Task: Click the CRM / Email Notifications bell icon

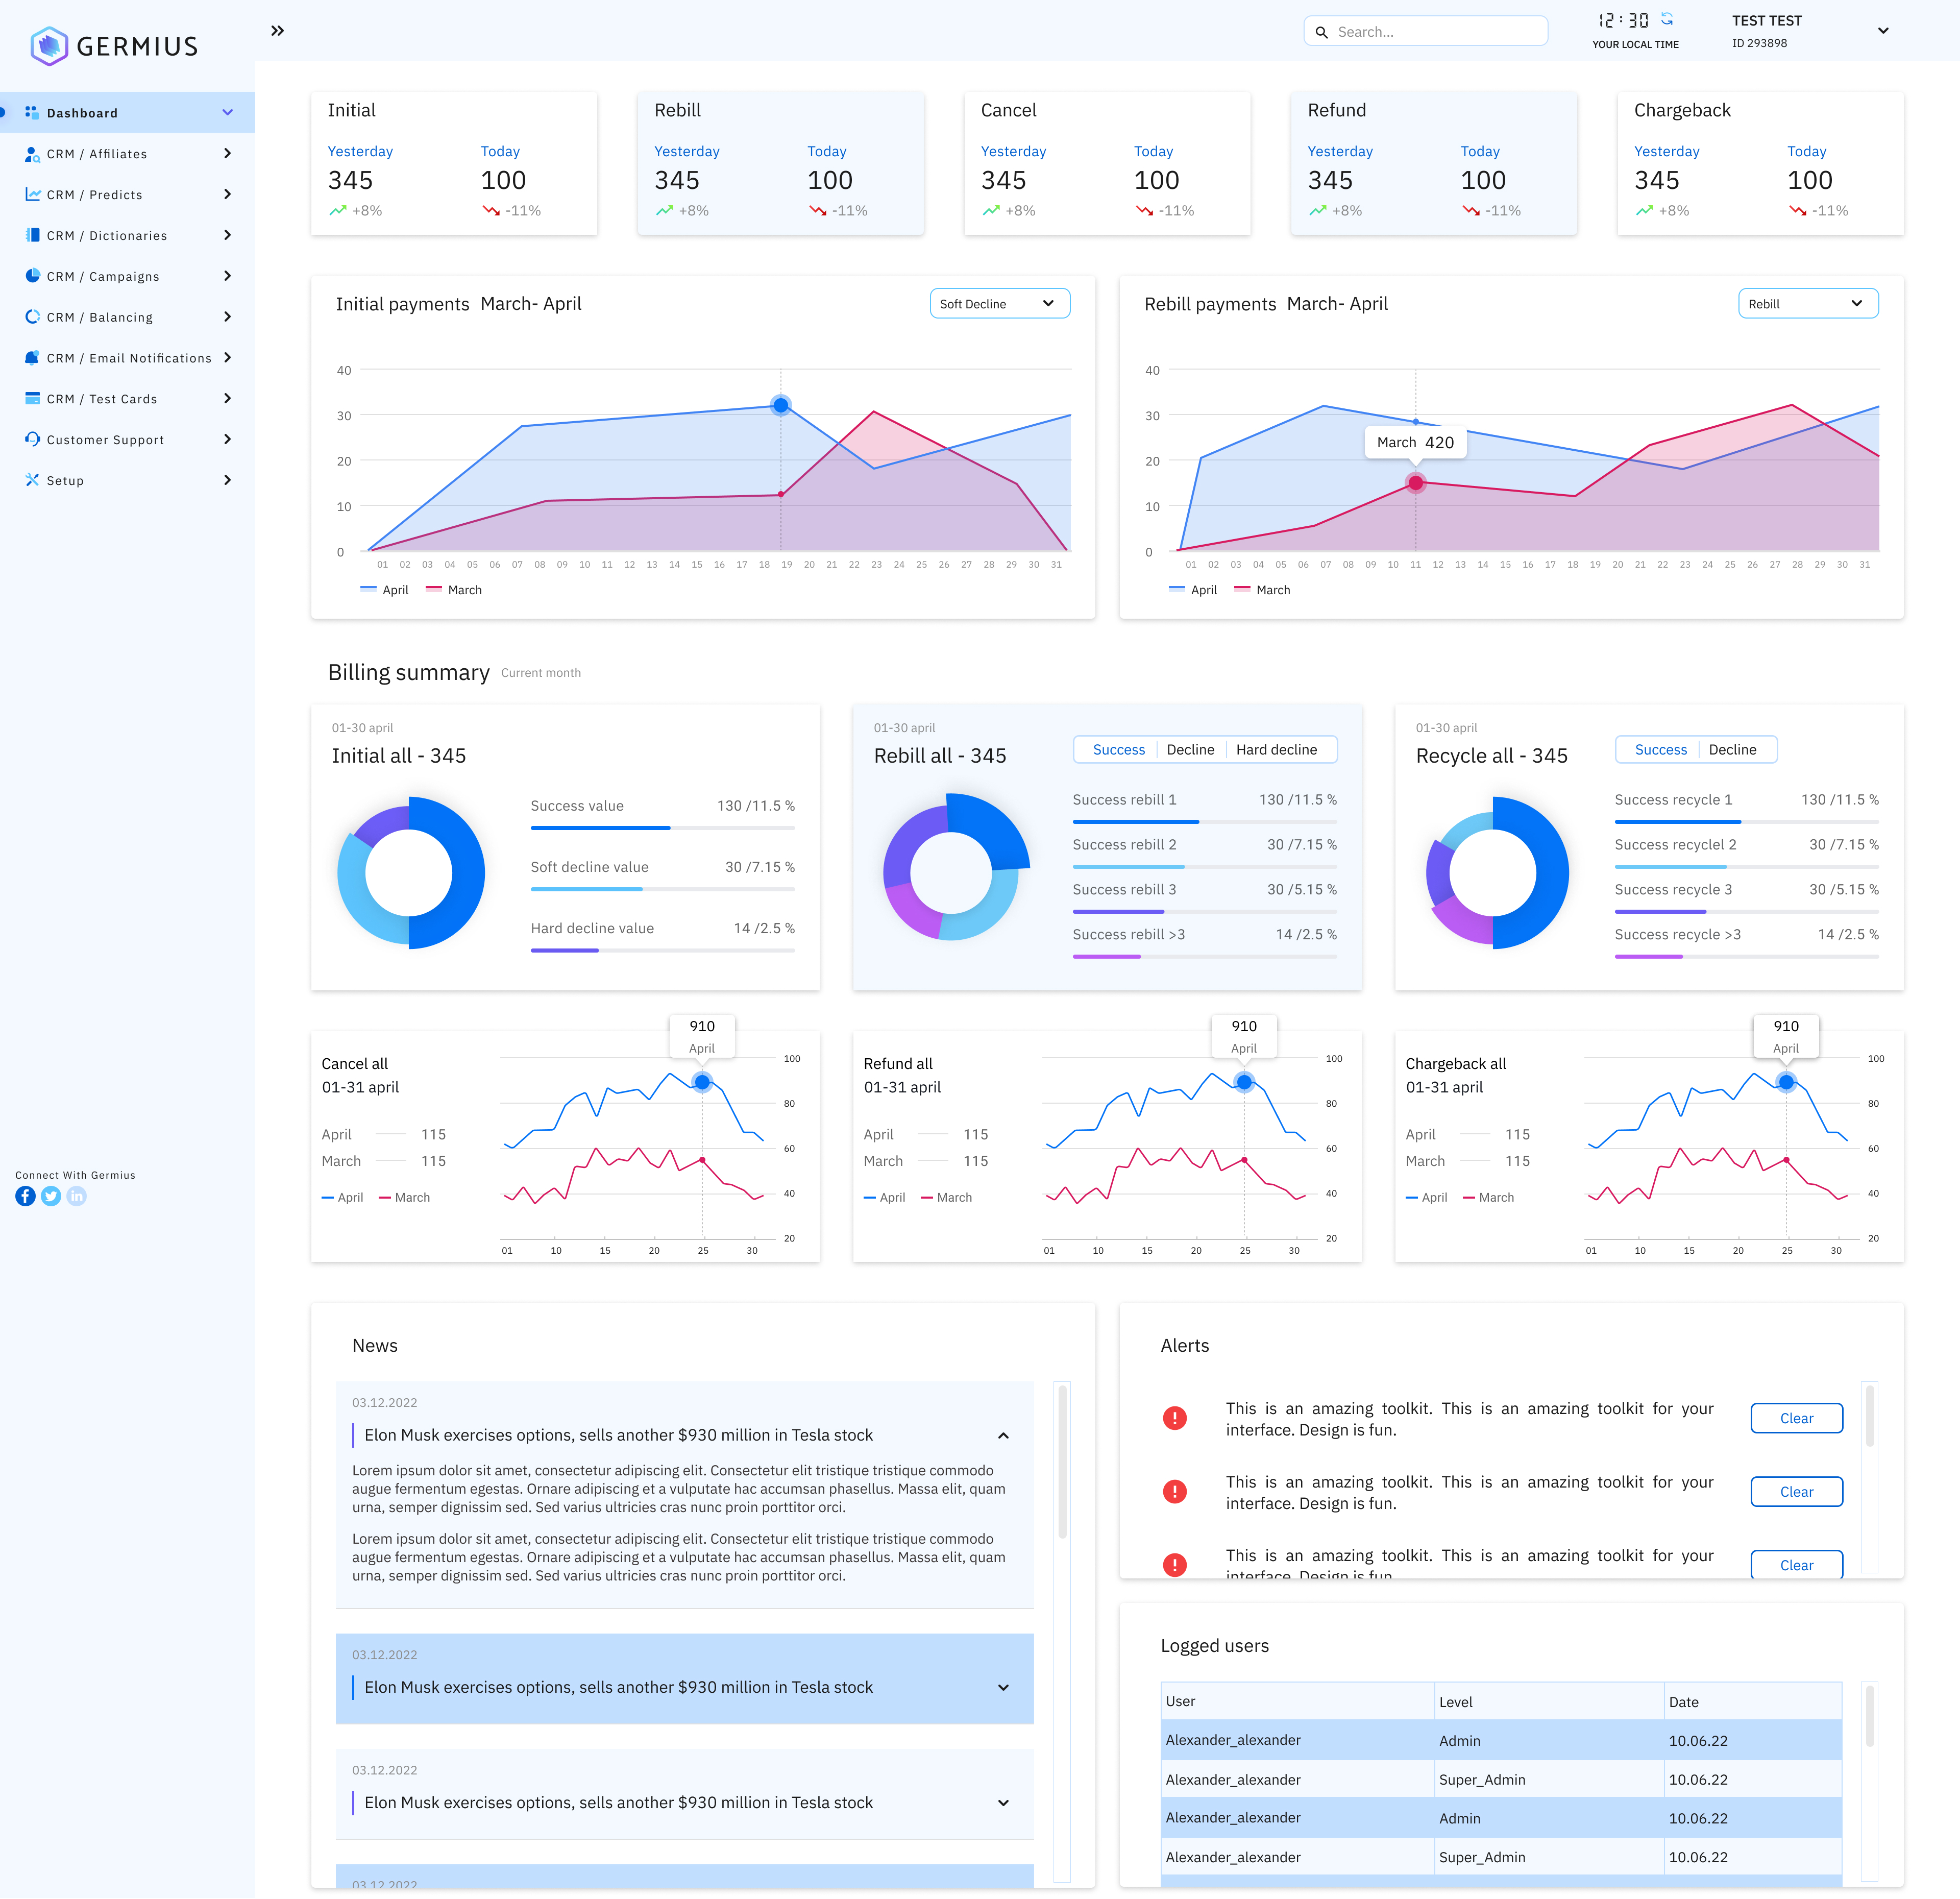Action: click(32, 358)
